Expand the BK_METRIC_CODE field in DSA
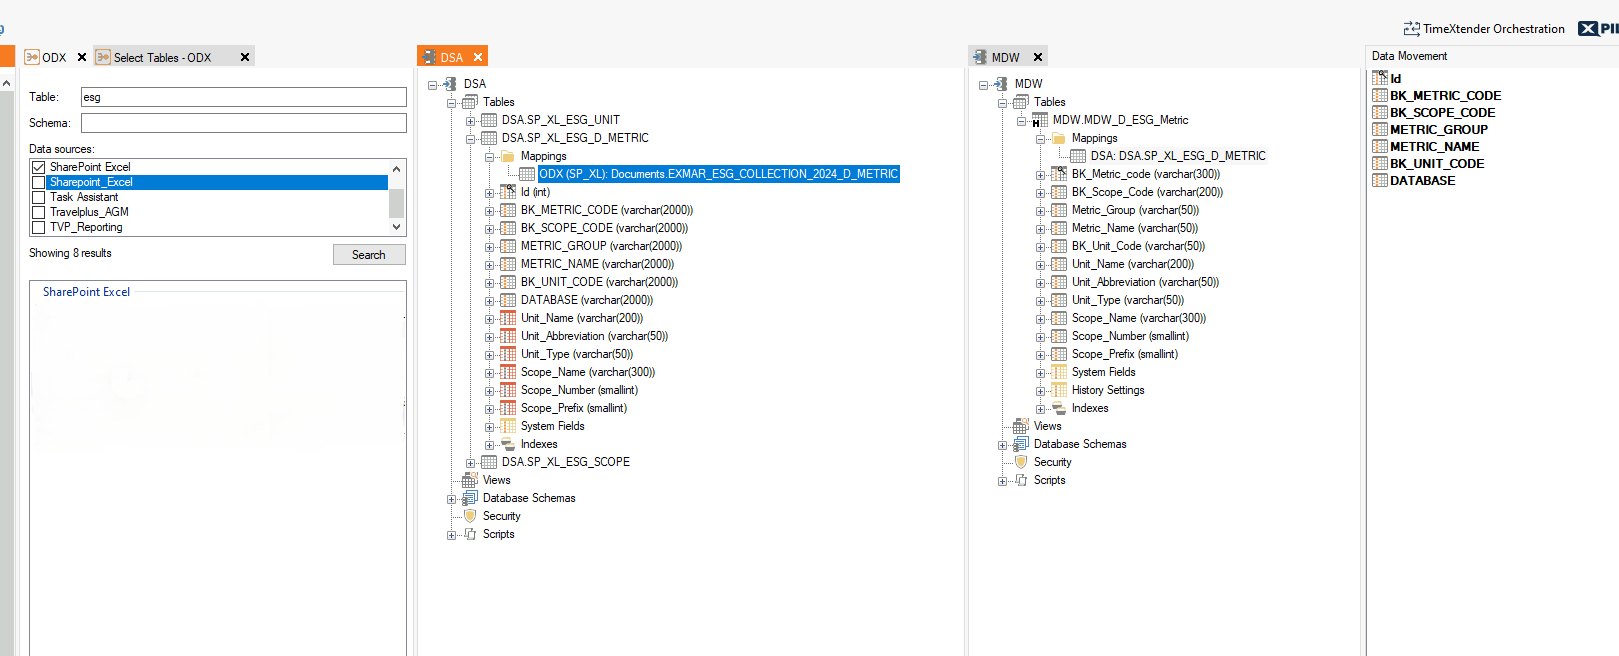The height and width of the screenshot is (656, 1619). [489, 210]
